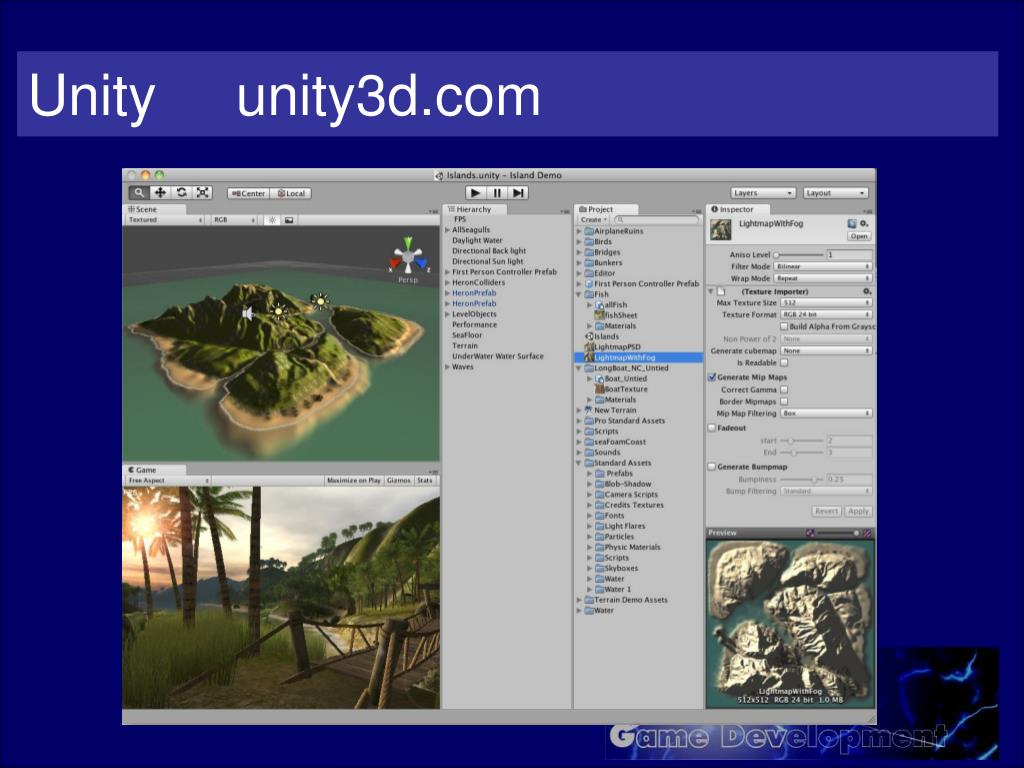Click the scene orientation gizmo
The width and height of the screenshot is (1024, 768).
tap(406, 256)
